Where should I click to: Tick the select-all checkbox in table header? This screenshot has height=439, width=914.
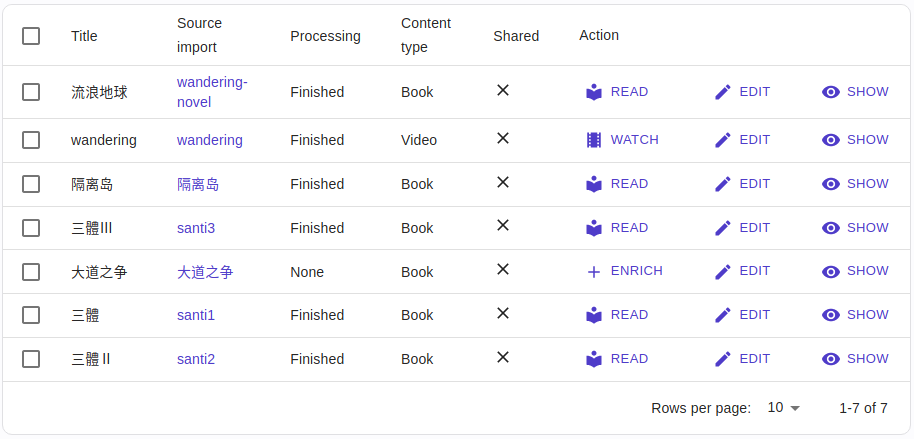pos(31,36)
